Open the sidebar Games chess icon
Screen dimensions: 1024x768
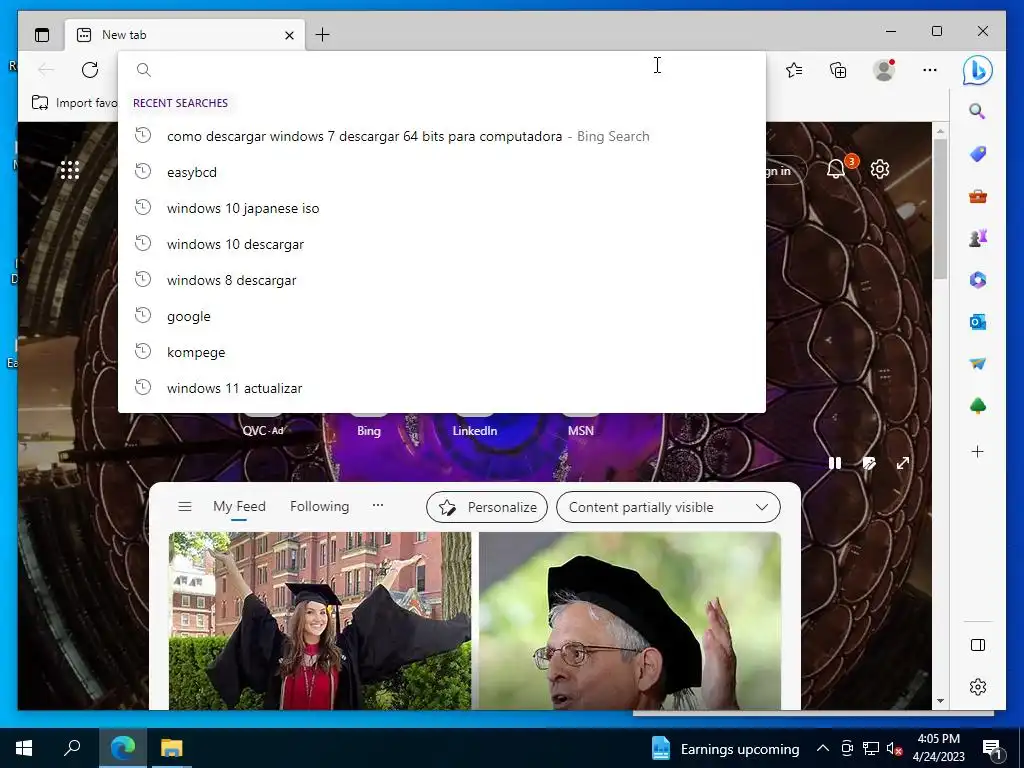coord(978,238)
